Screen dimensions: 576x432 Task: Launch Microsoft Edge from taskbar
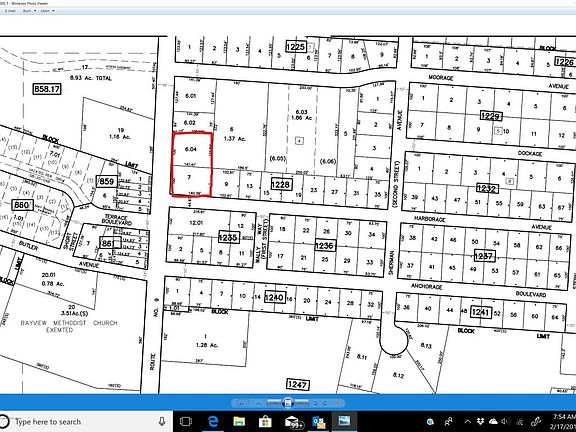point(213,421)
